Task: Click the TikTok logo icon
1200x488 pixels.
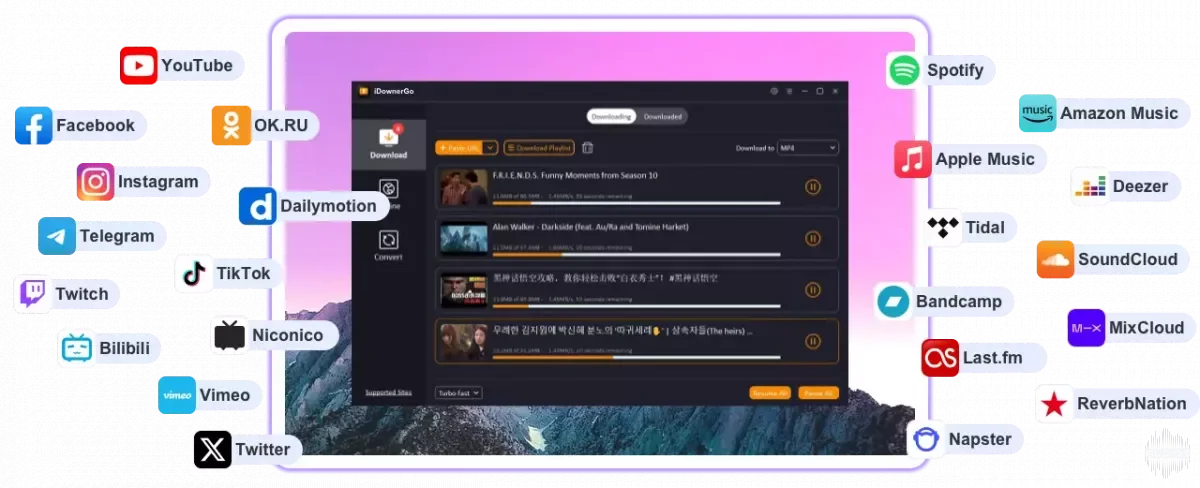Action: pos(194,273)
